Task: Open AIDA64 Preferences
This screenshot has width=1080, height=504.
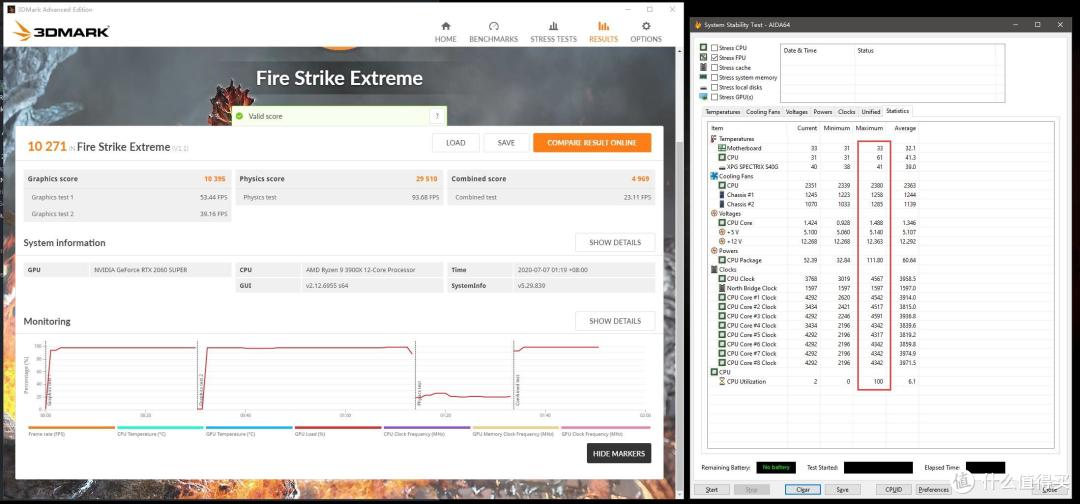Action: pyautogui.click(x=933, y=490)
